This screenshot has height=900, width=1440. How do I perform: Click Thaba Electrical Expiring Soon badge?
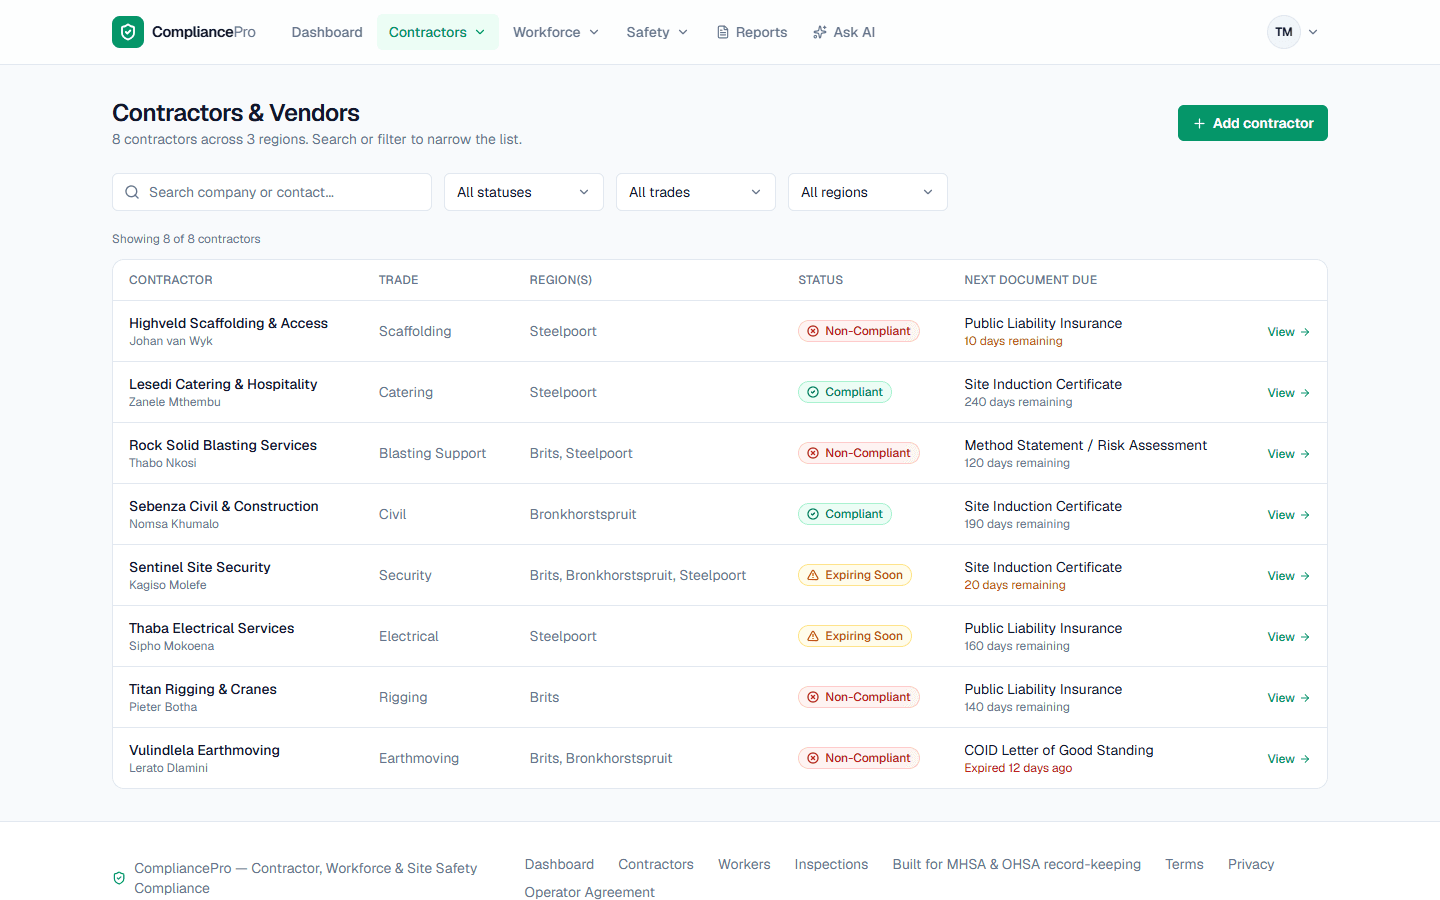[855, 636]
